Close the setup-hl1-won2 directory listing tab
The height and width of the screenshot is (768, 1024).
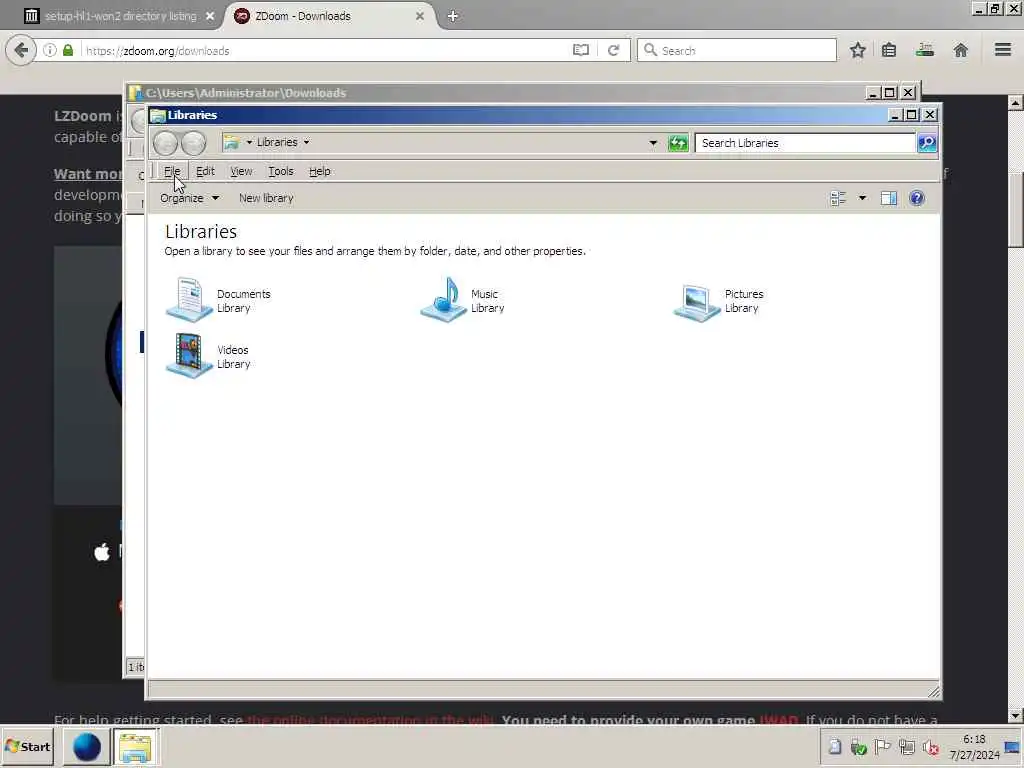(x=210, y=16)
